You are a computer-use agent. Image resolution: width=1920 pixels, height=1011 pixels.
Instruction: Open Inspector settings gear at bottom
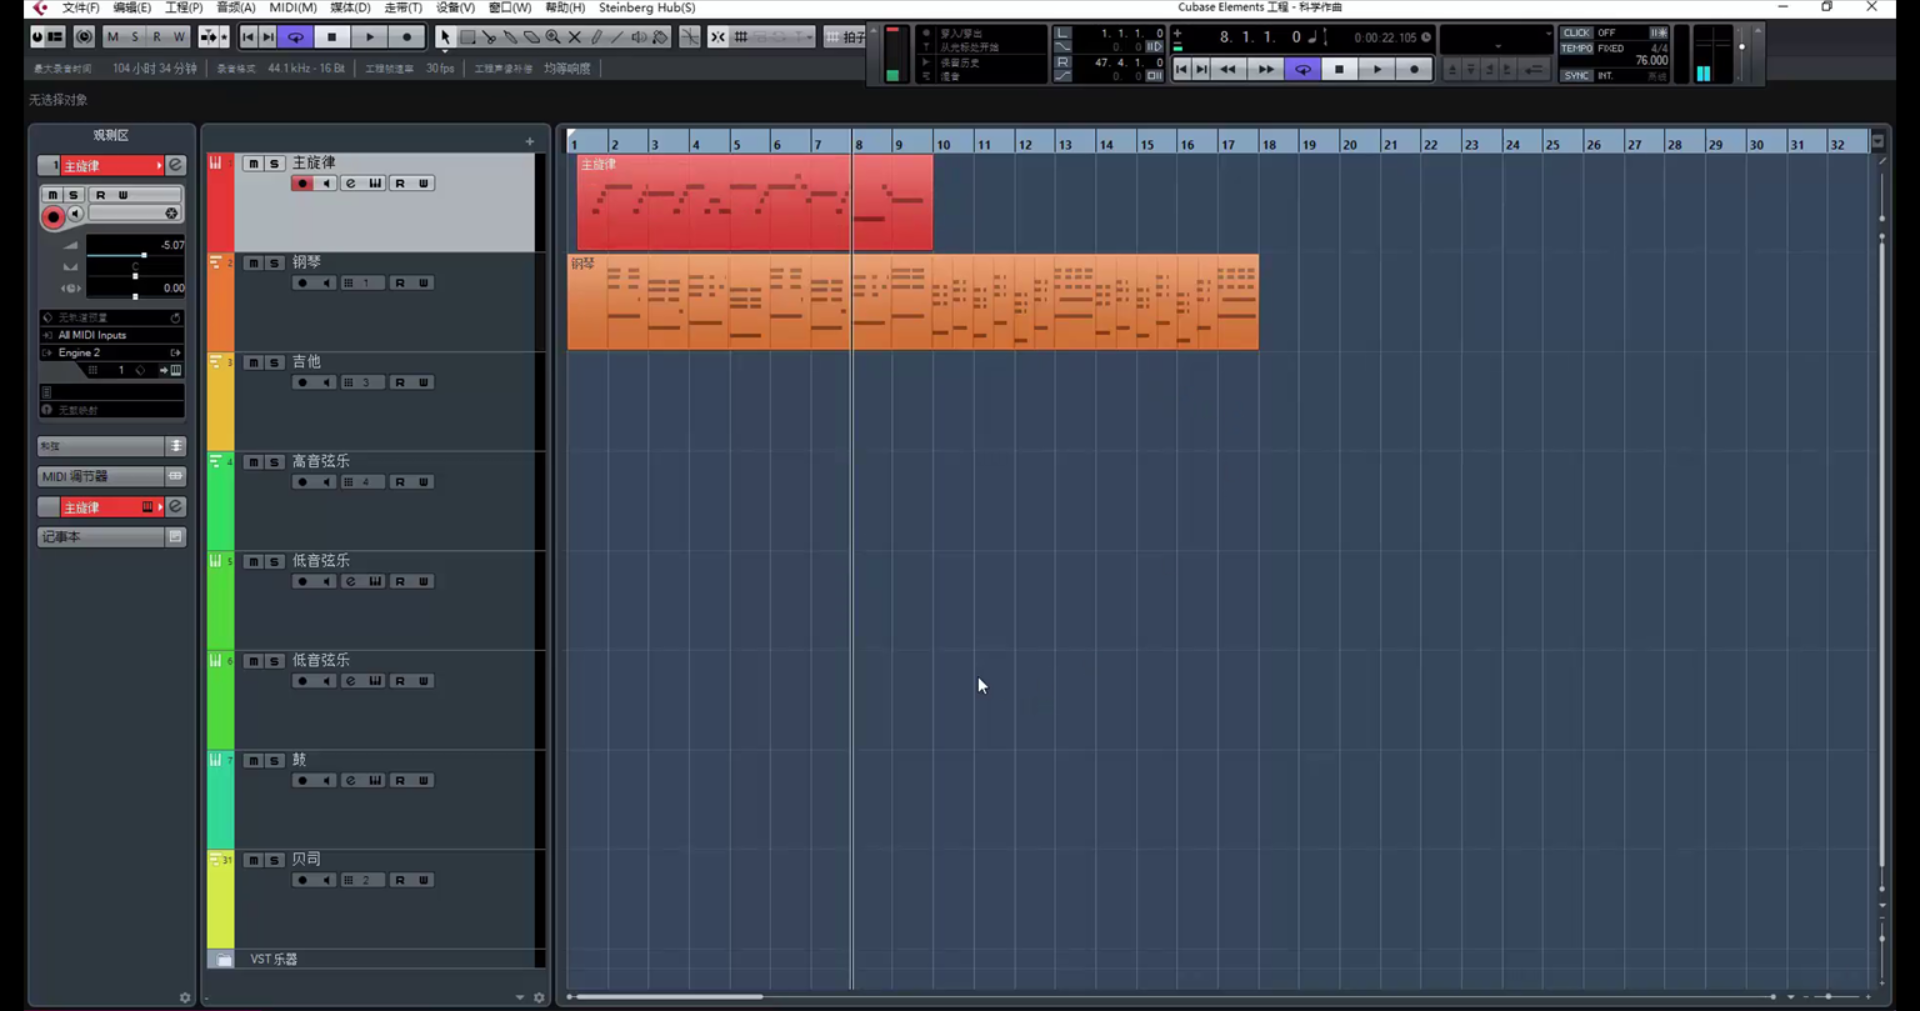185,997
